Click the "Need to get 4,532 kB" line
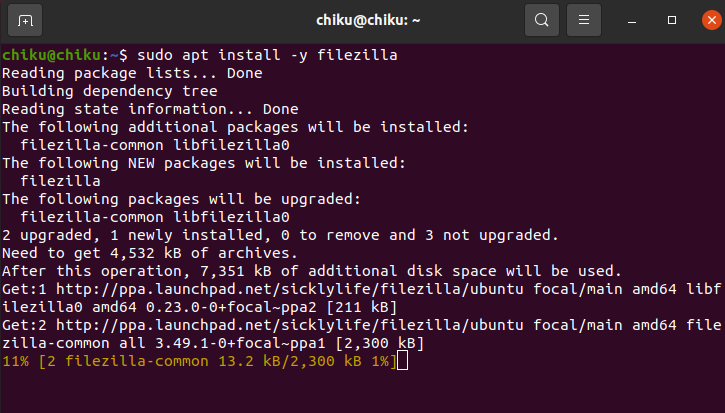This screenshot has height=413, width=725. [142, 253]
